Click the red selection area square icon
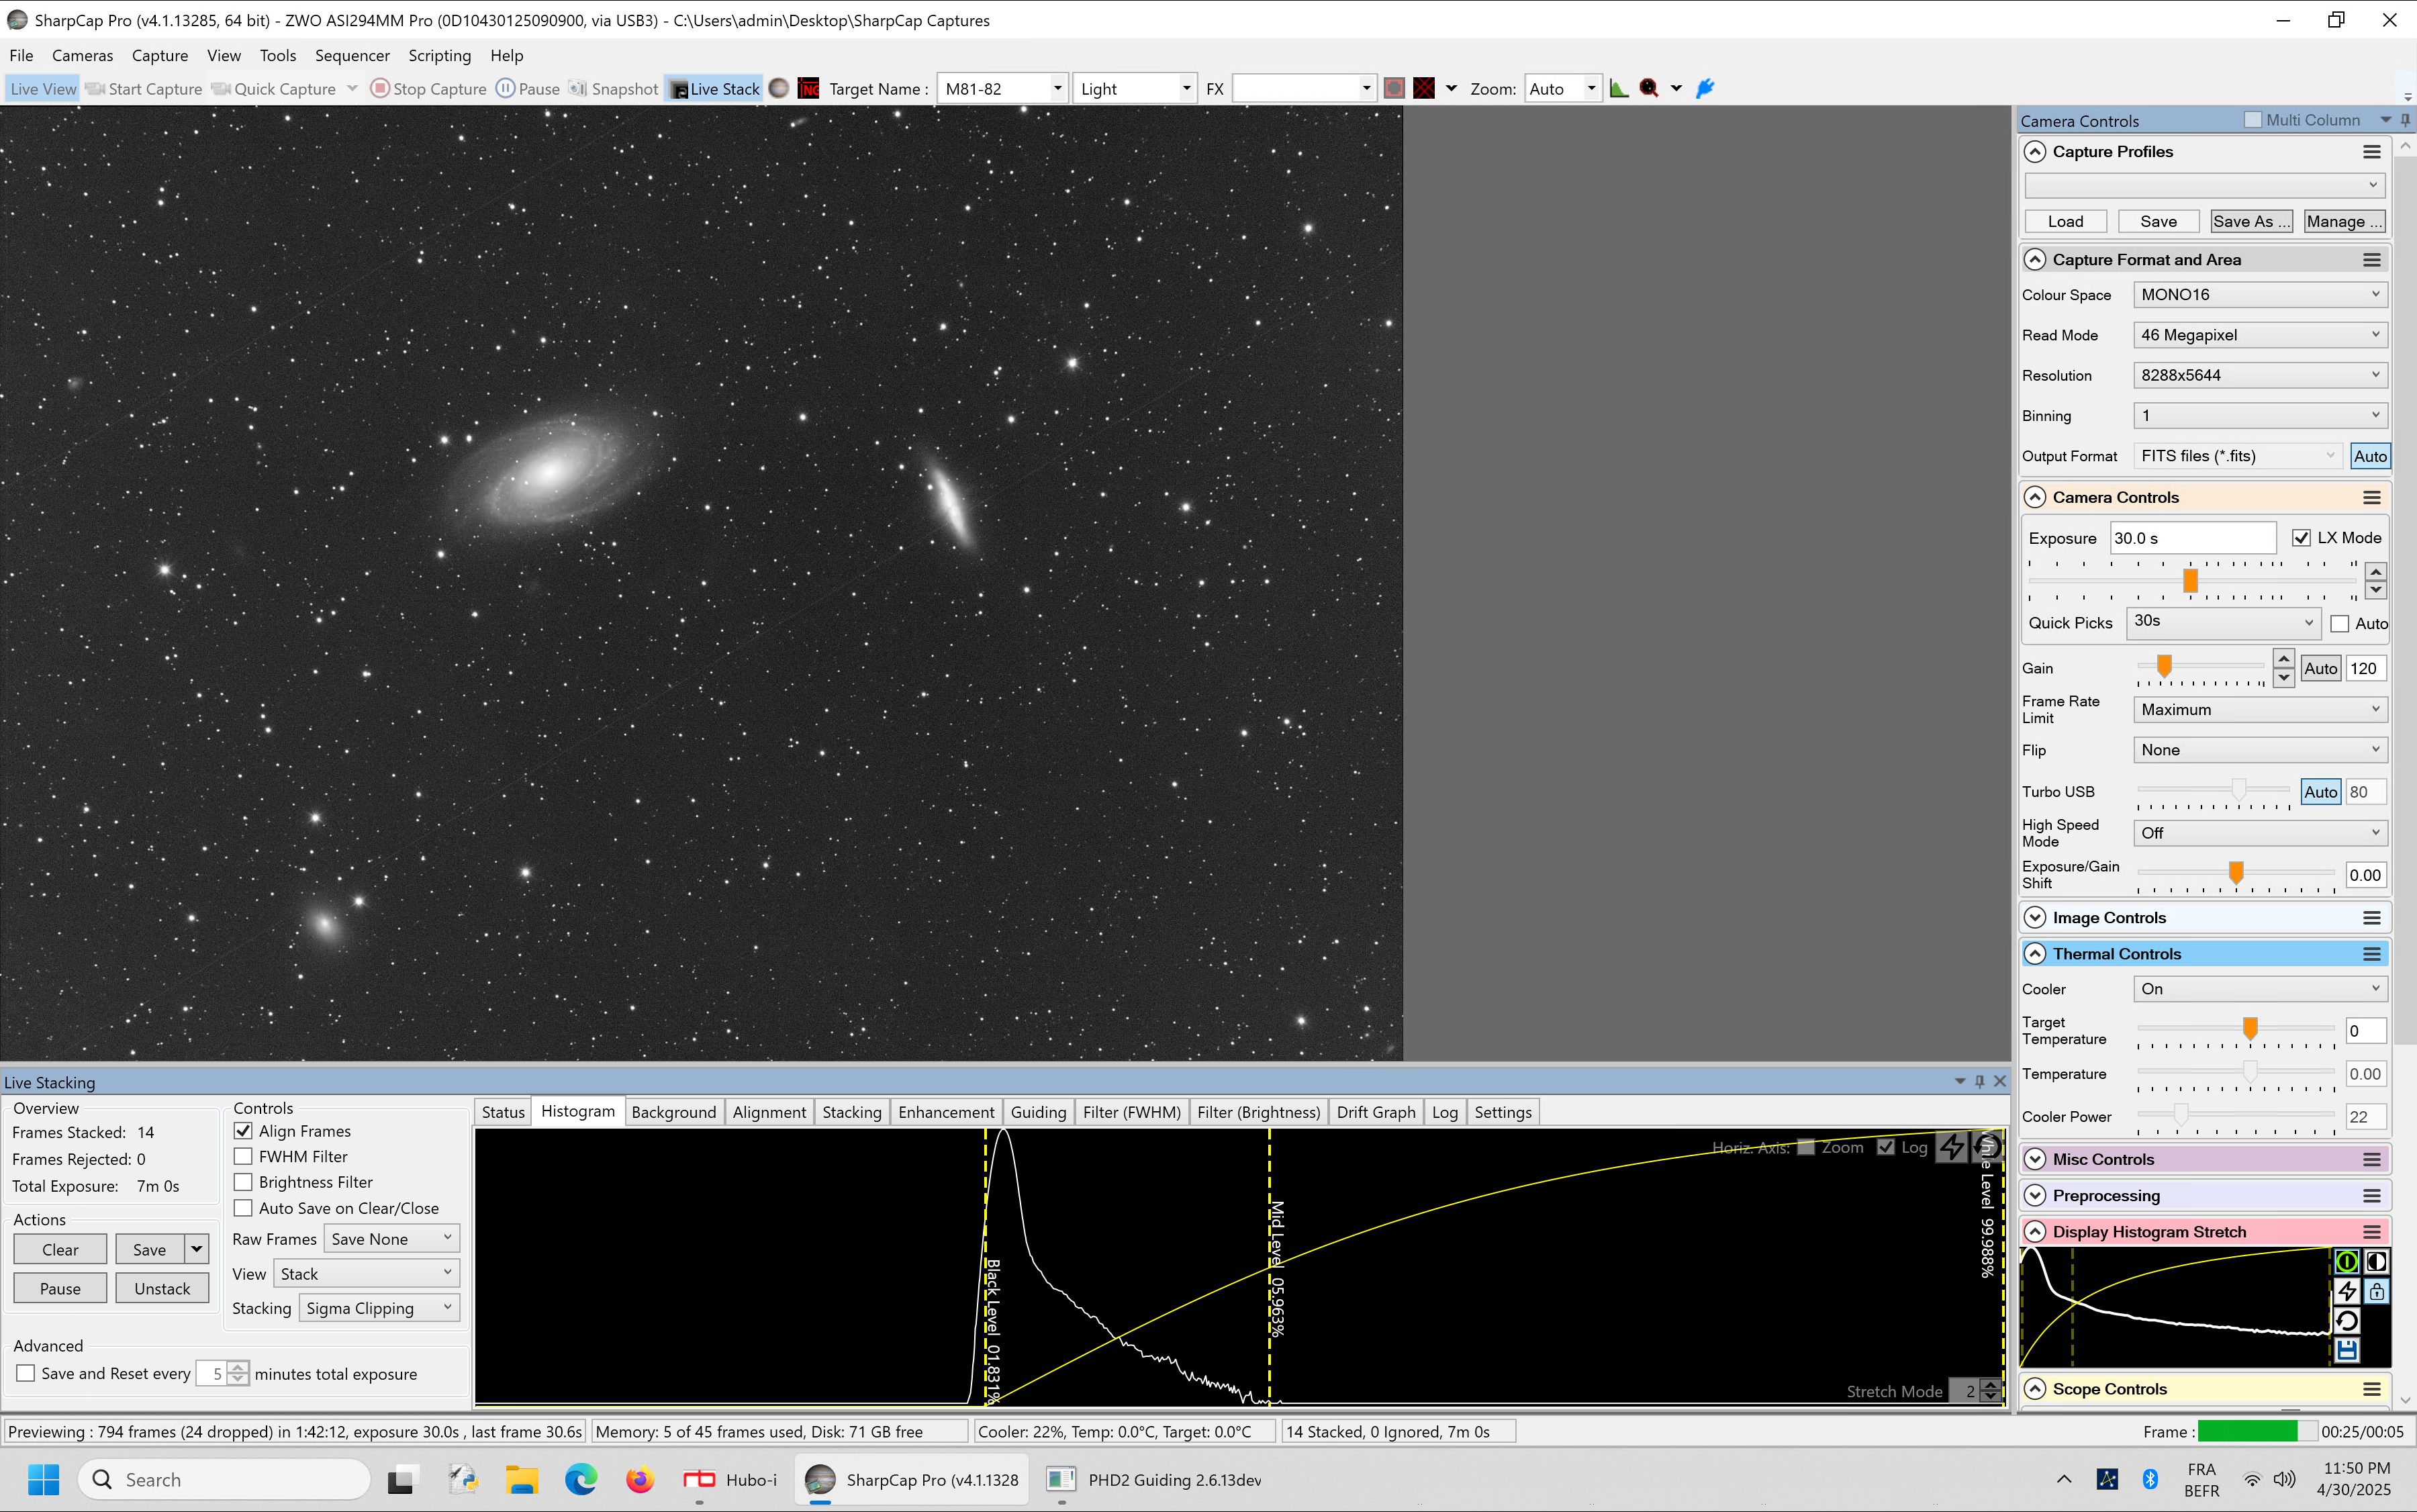The width and height of the screenshot is (2417, 1512). point(1394,89)
